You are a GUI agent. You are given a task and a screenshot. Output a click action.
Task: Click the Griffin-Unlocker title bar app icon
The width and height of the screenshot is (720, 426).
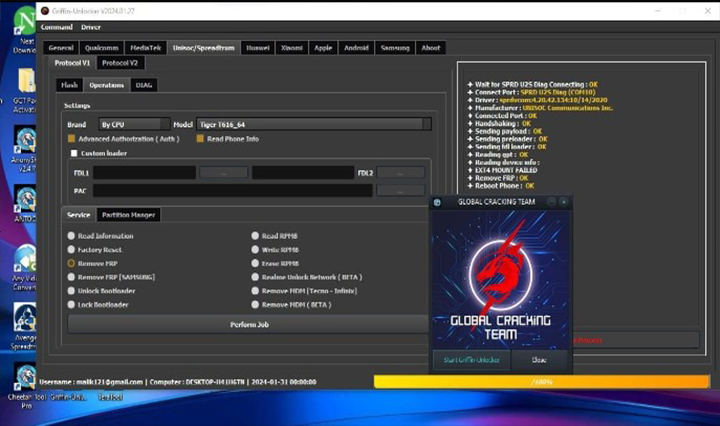click(x=45, y=11)
